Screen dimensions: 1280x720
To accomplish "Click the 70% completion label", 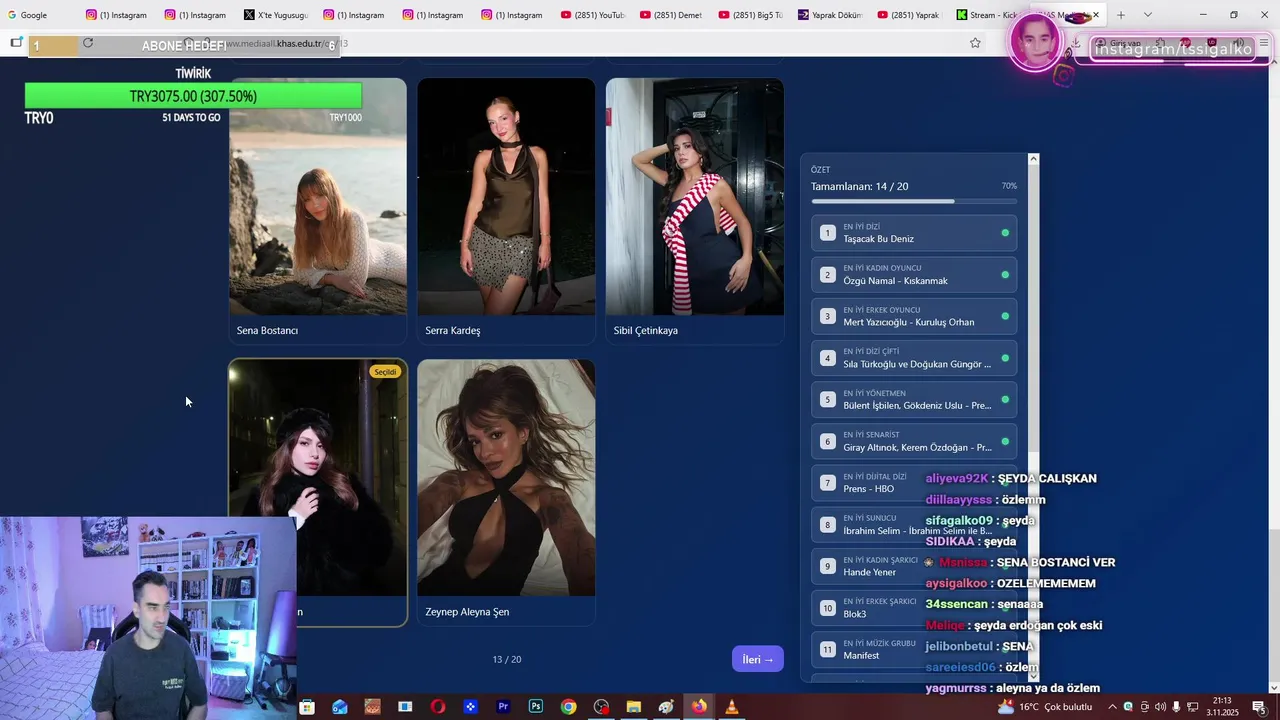I will [1009, 186].
